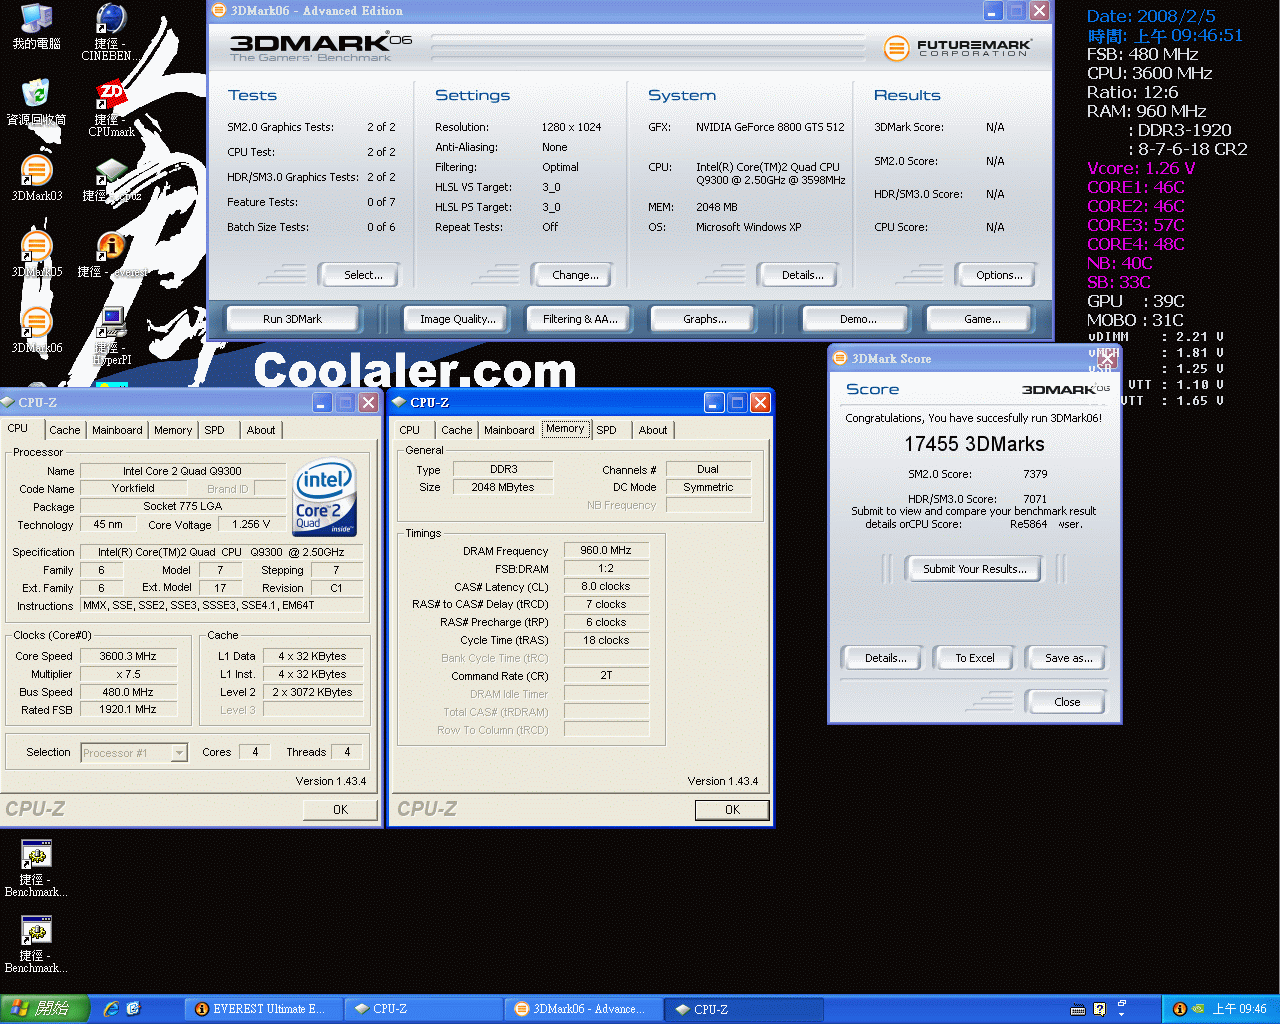Launch the 3DMark05 desktop shortcut
This screenshot has width=1280, height=1024.
(x=36, y=254)
